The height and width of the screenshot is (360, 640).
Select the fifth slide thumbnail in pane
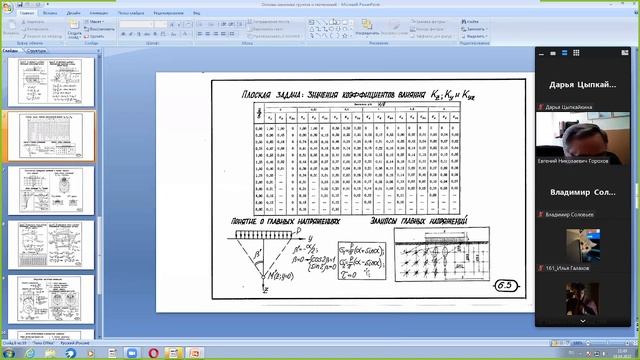pos(51,300)
